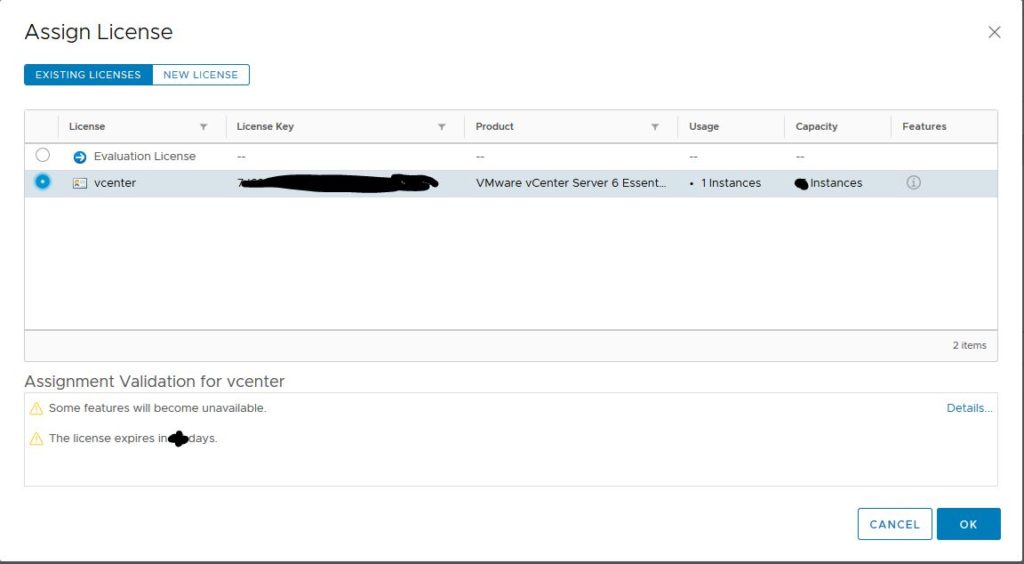Click the Features column header
Image resolution: width=1024 pixels, height=564 pixels.
(924, 127)
